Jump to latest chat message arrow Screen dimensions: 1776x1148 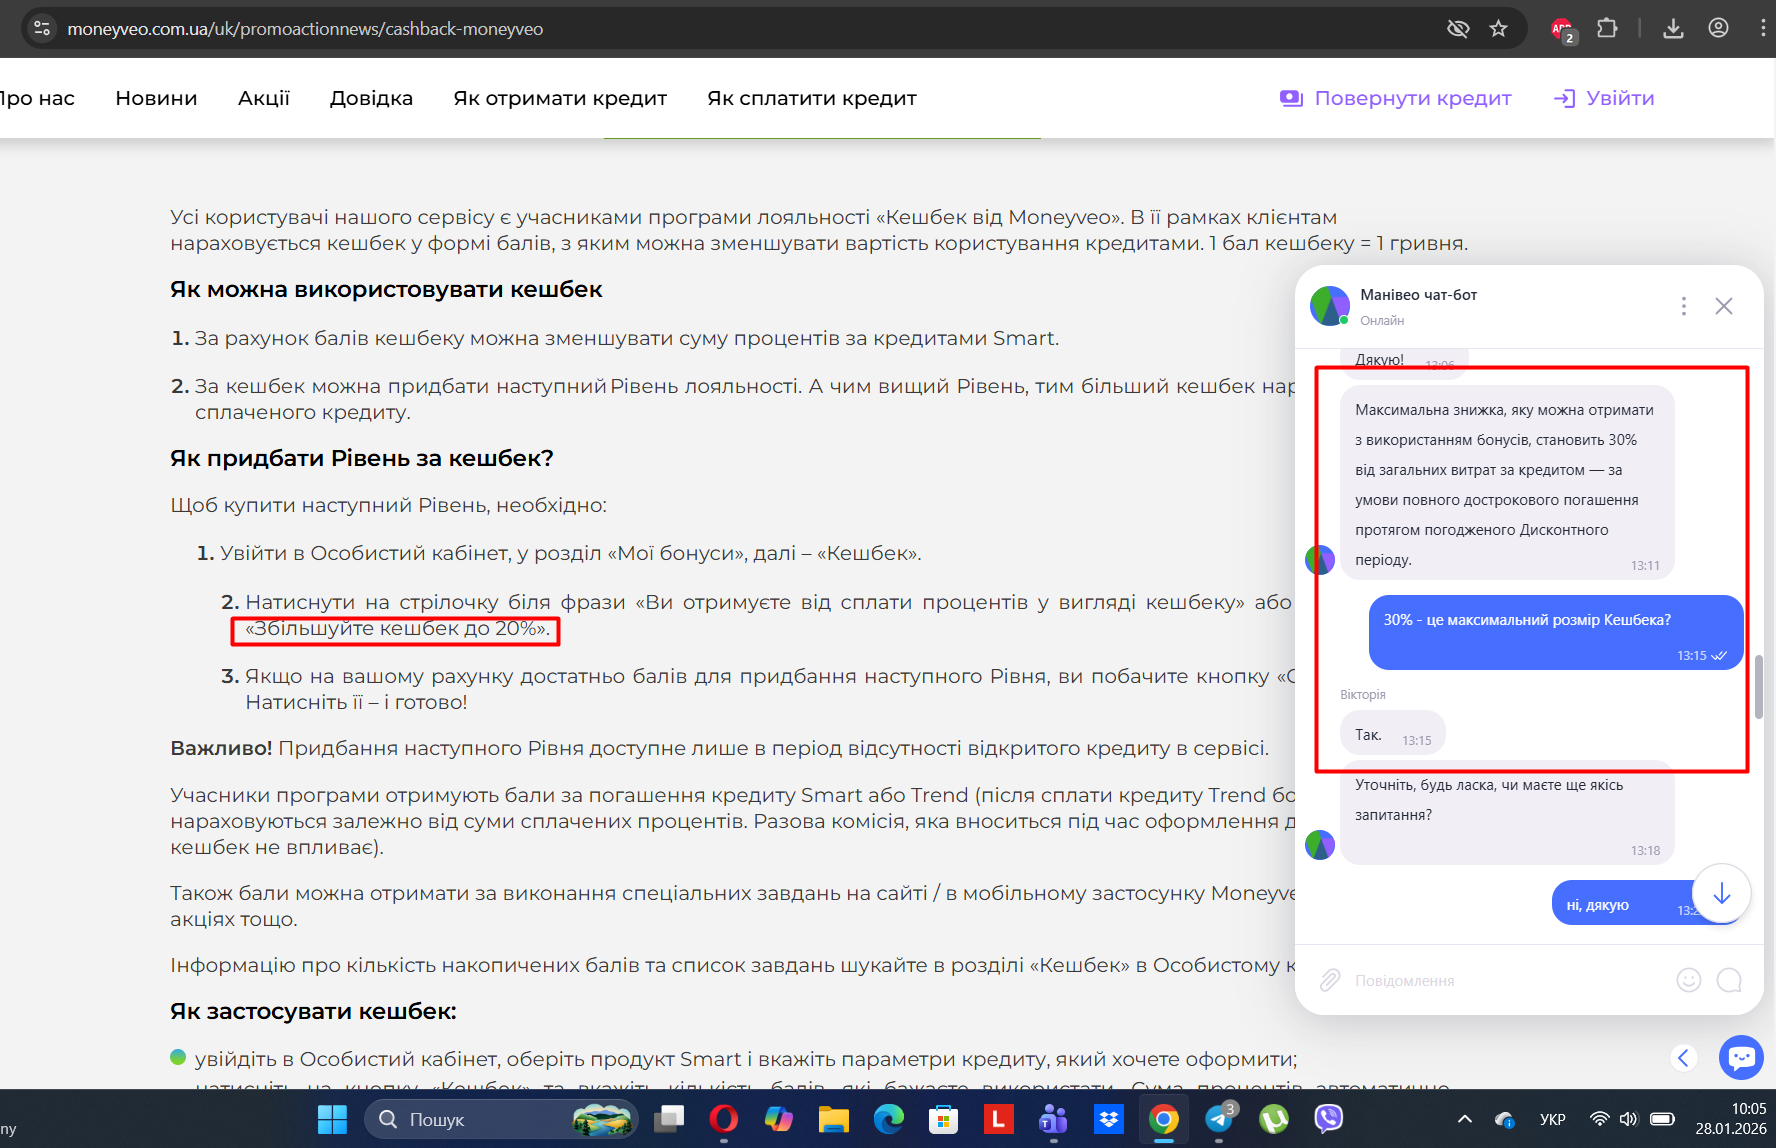point(1721,893)
